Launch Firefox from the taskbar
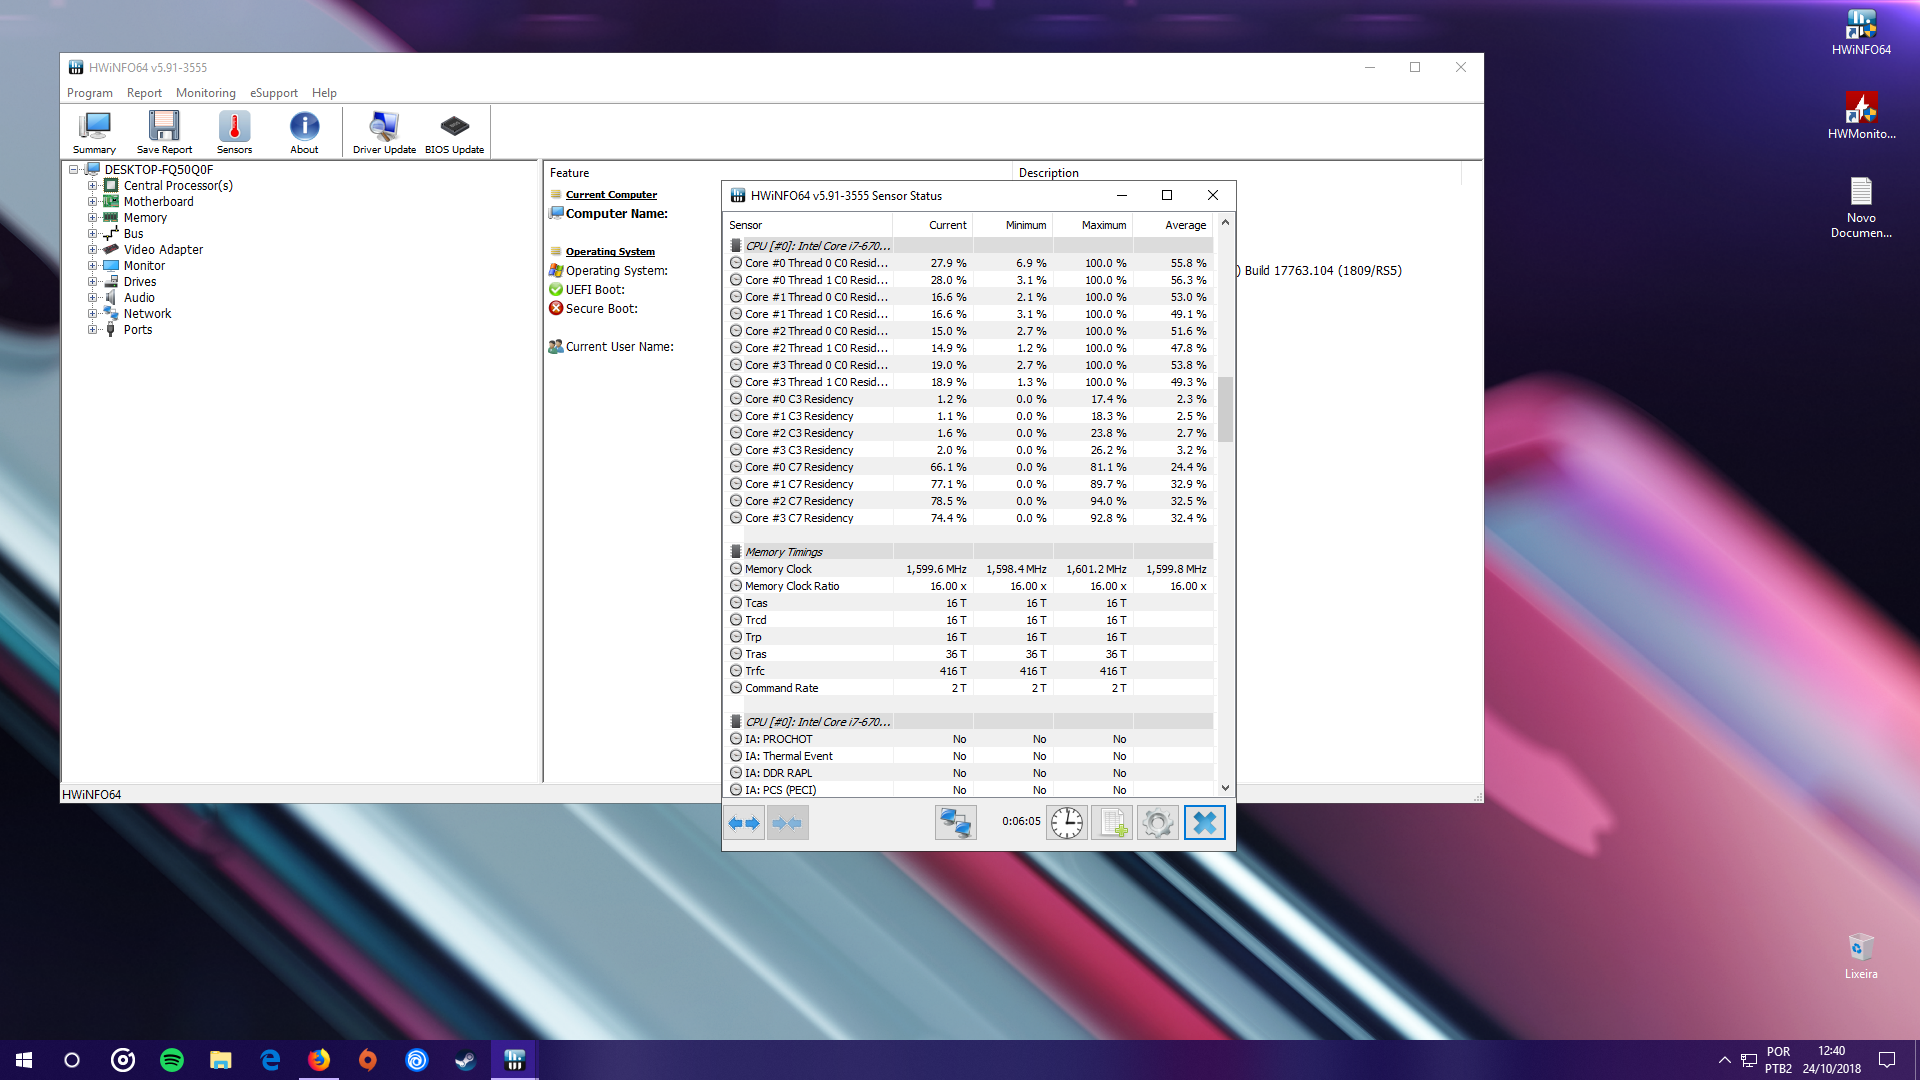Image resolution: width=1920 pixels, height=1080 pixels. click(319, 1060)
